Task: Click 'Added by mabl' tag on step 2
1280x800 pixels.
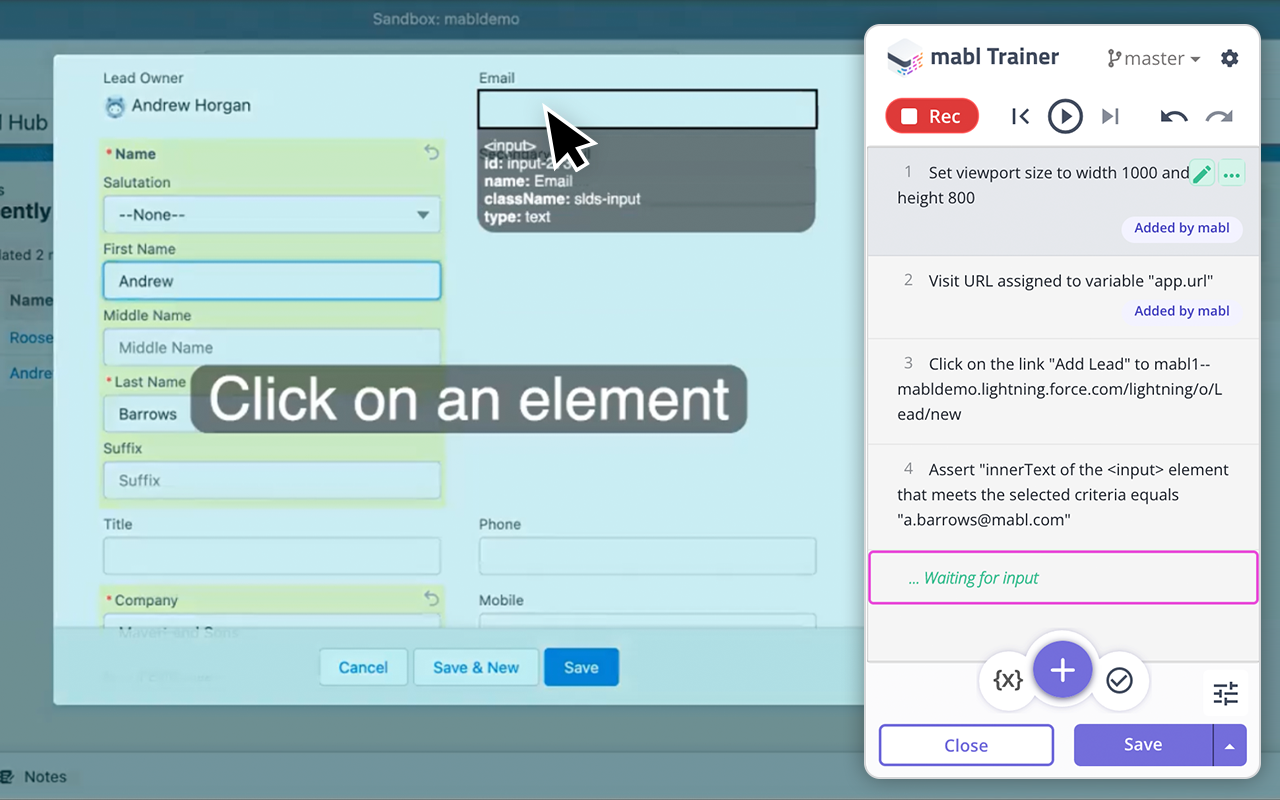Action: click(1181, 311)
